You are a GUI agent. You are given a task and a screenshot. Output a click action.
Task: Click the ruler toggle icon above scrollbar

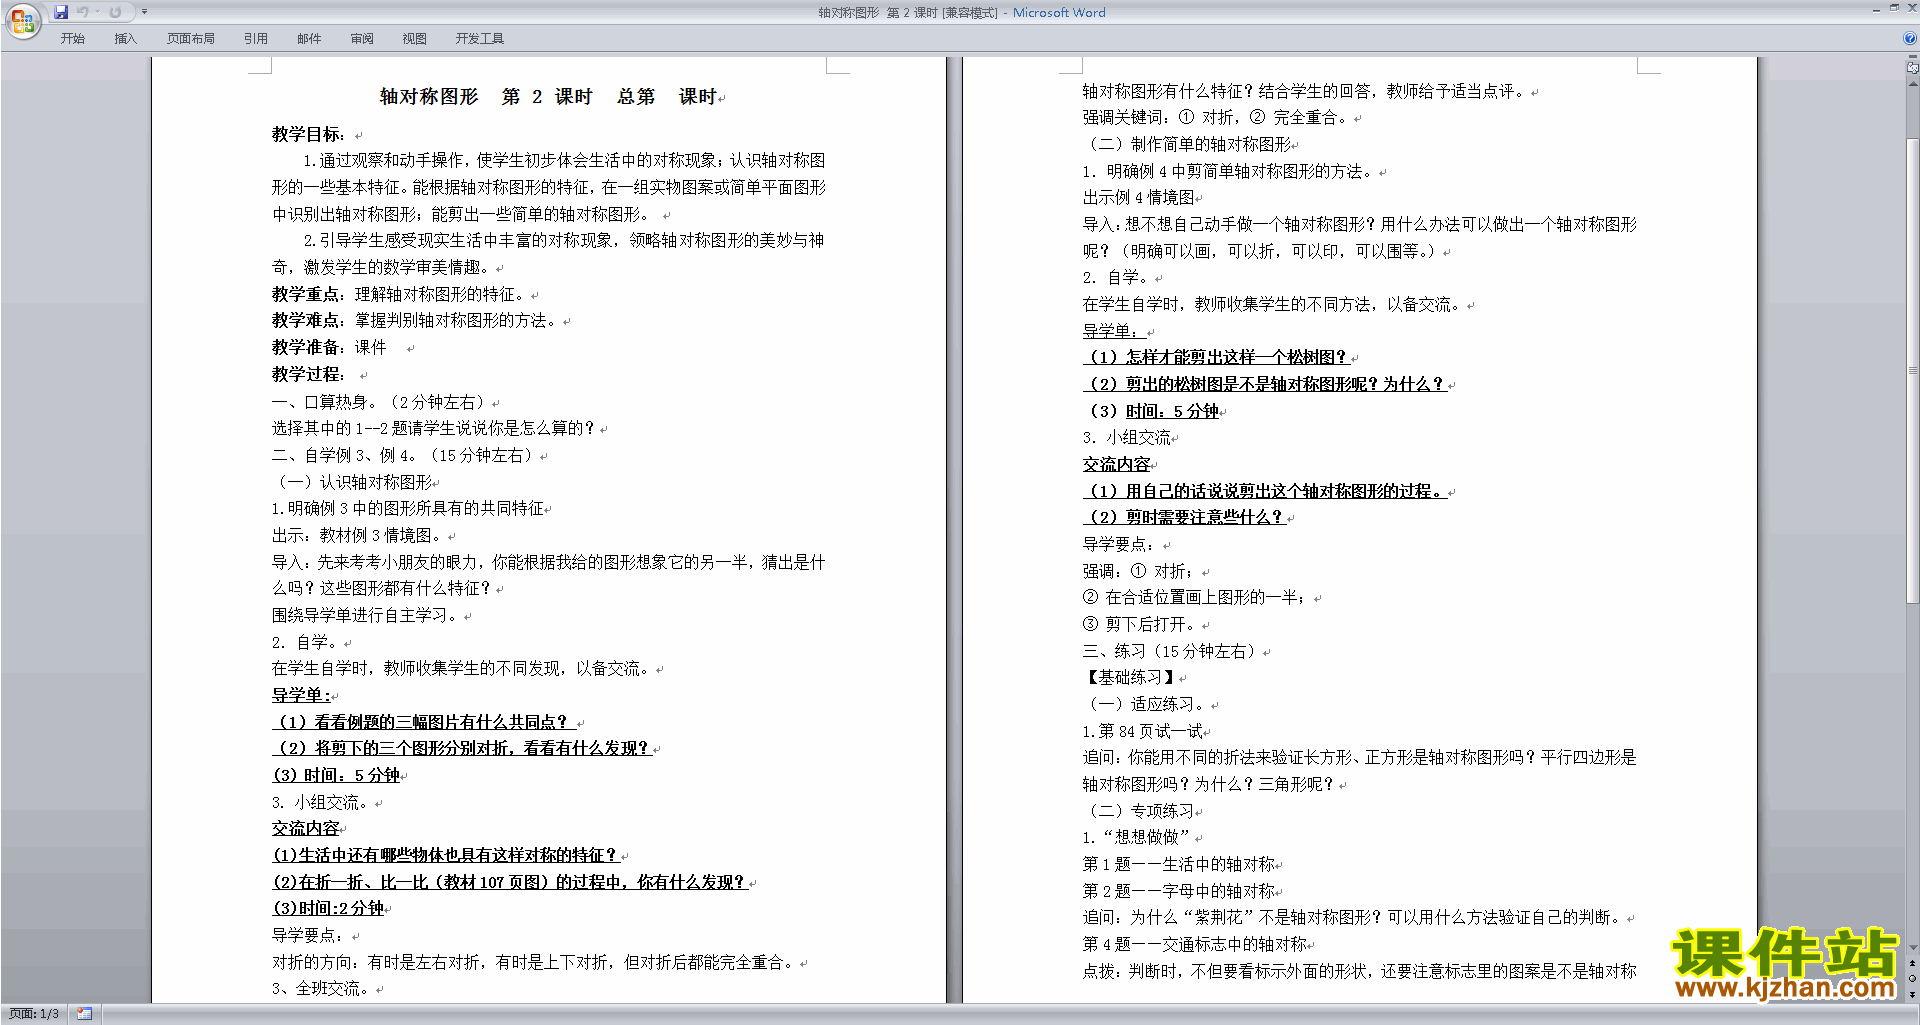1913,68
